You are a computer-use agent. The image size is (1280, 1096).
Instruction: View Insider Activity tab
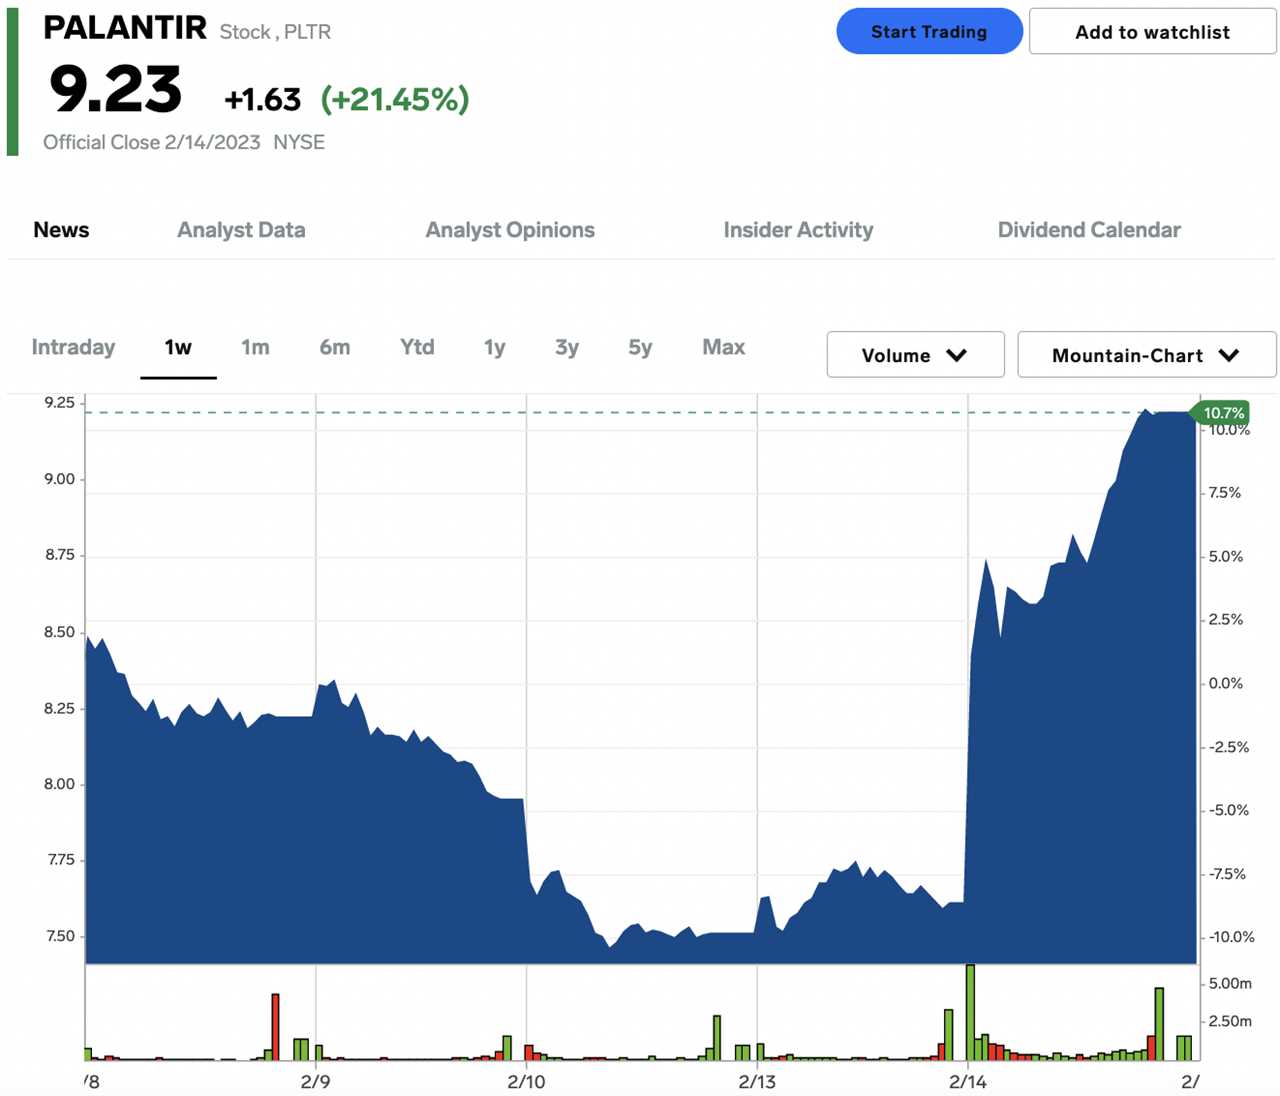(798, 230)
